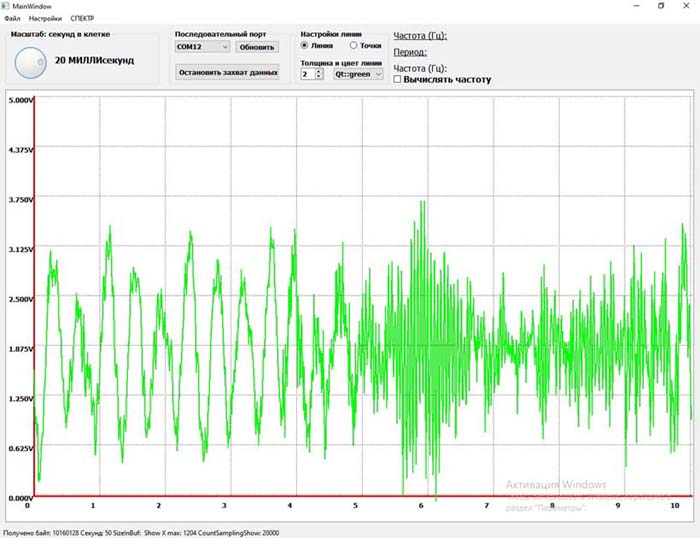
Task: Open the Настройки menu
Action: tap(45, 18)
